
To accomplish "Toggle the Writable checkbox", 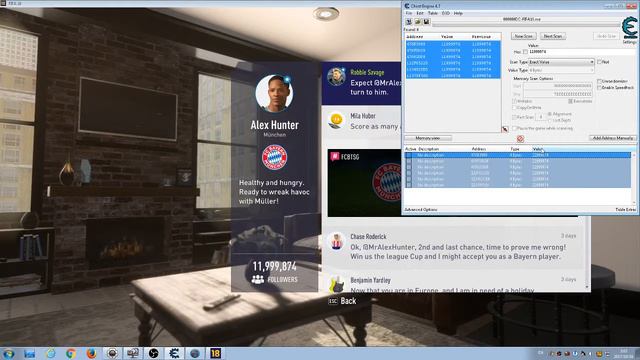I will click(x=515, y=101).
